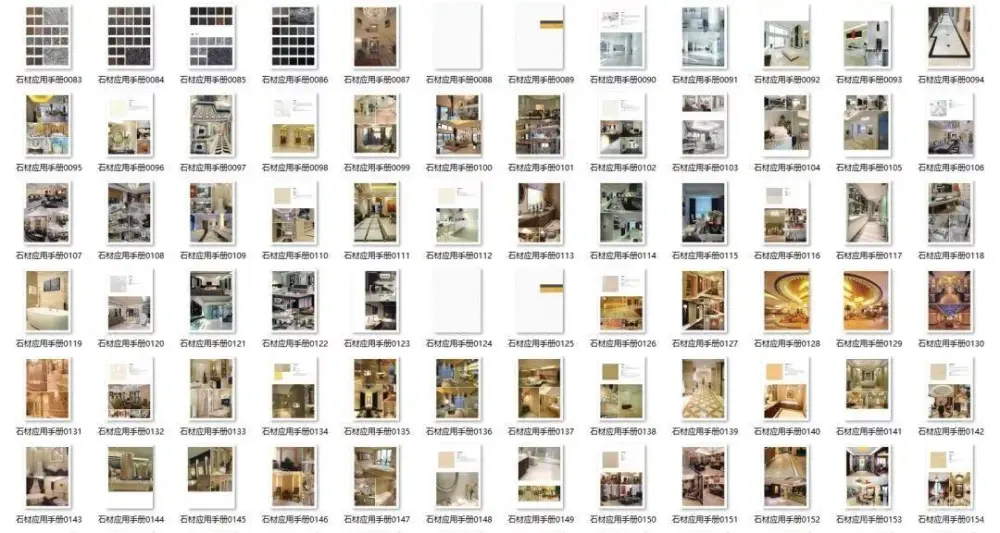Select the thumbnail for 石材应用手册0083
This screenshot has width=1000, height=533.
(x=47, y=36)
